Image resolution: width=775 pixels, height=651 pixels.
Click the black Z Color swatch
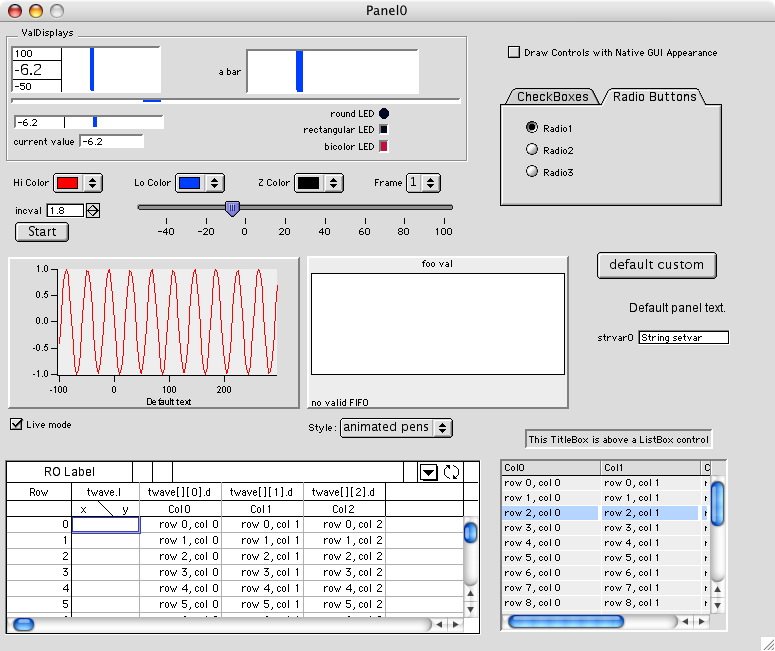coord(308,183)
